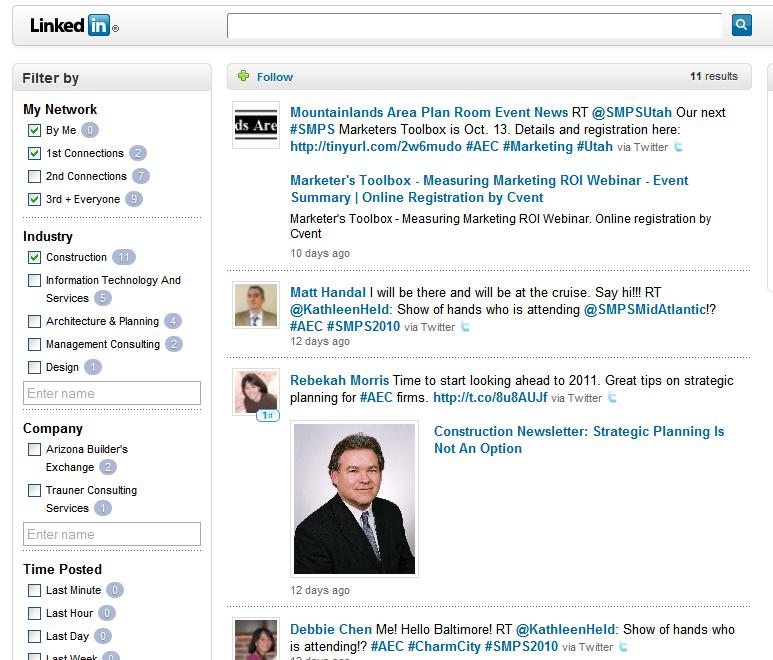Open the t.co/8u8AUJf link
This screenshot has width=773, height=660.
pyautogui.click(x=490, y=398)
